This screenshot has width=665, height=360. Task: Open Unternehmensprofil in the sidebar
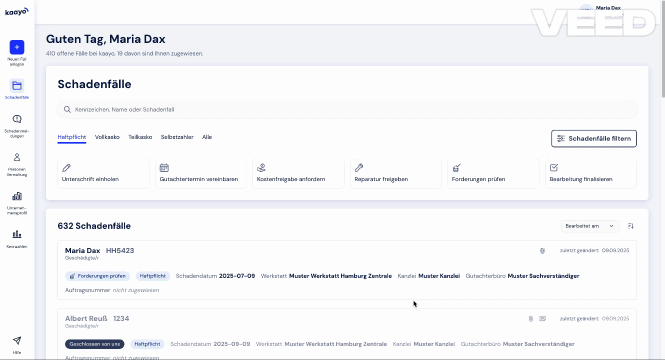point(17,203)
